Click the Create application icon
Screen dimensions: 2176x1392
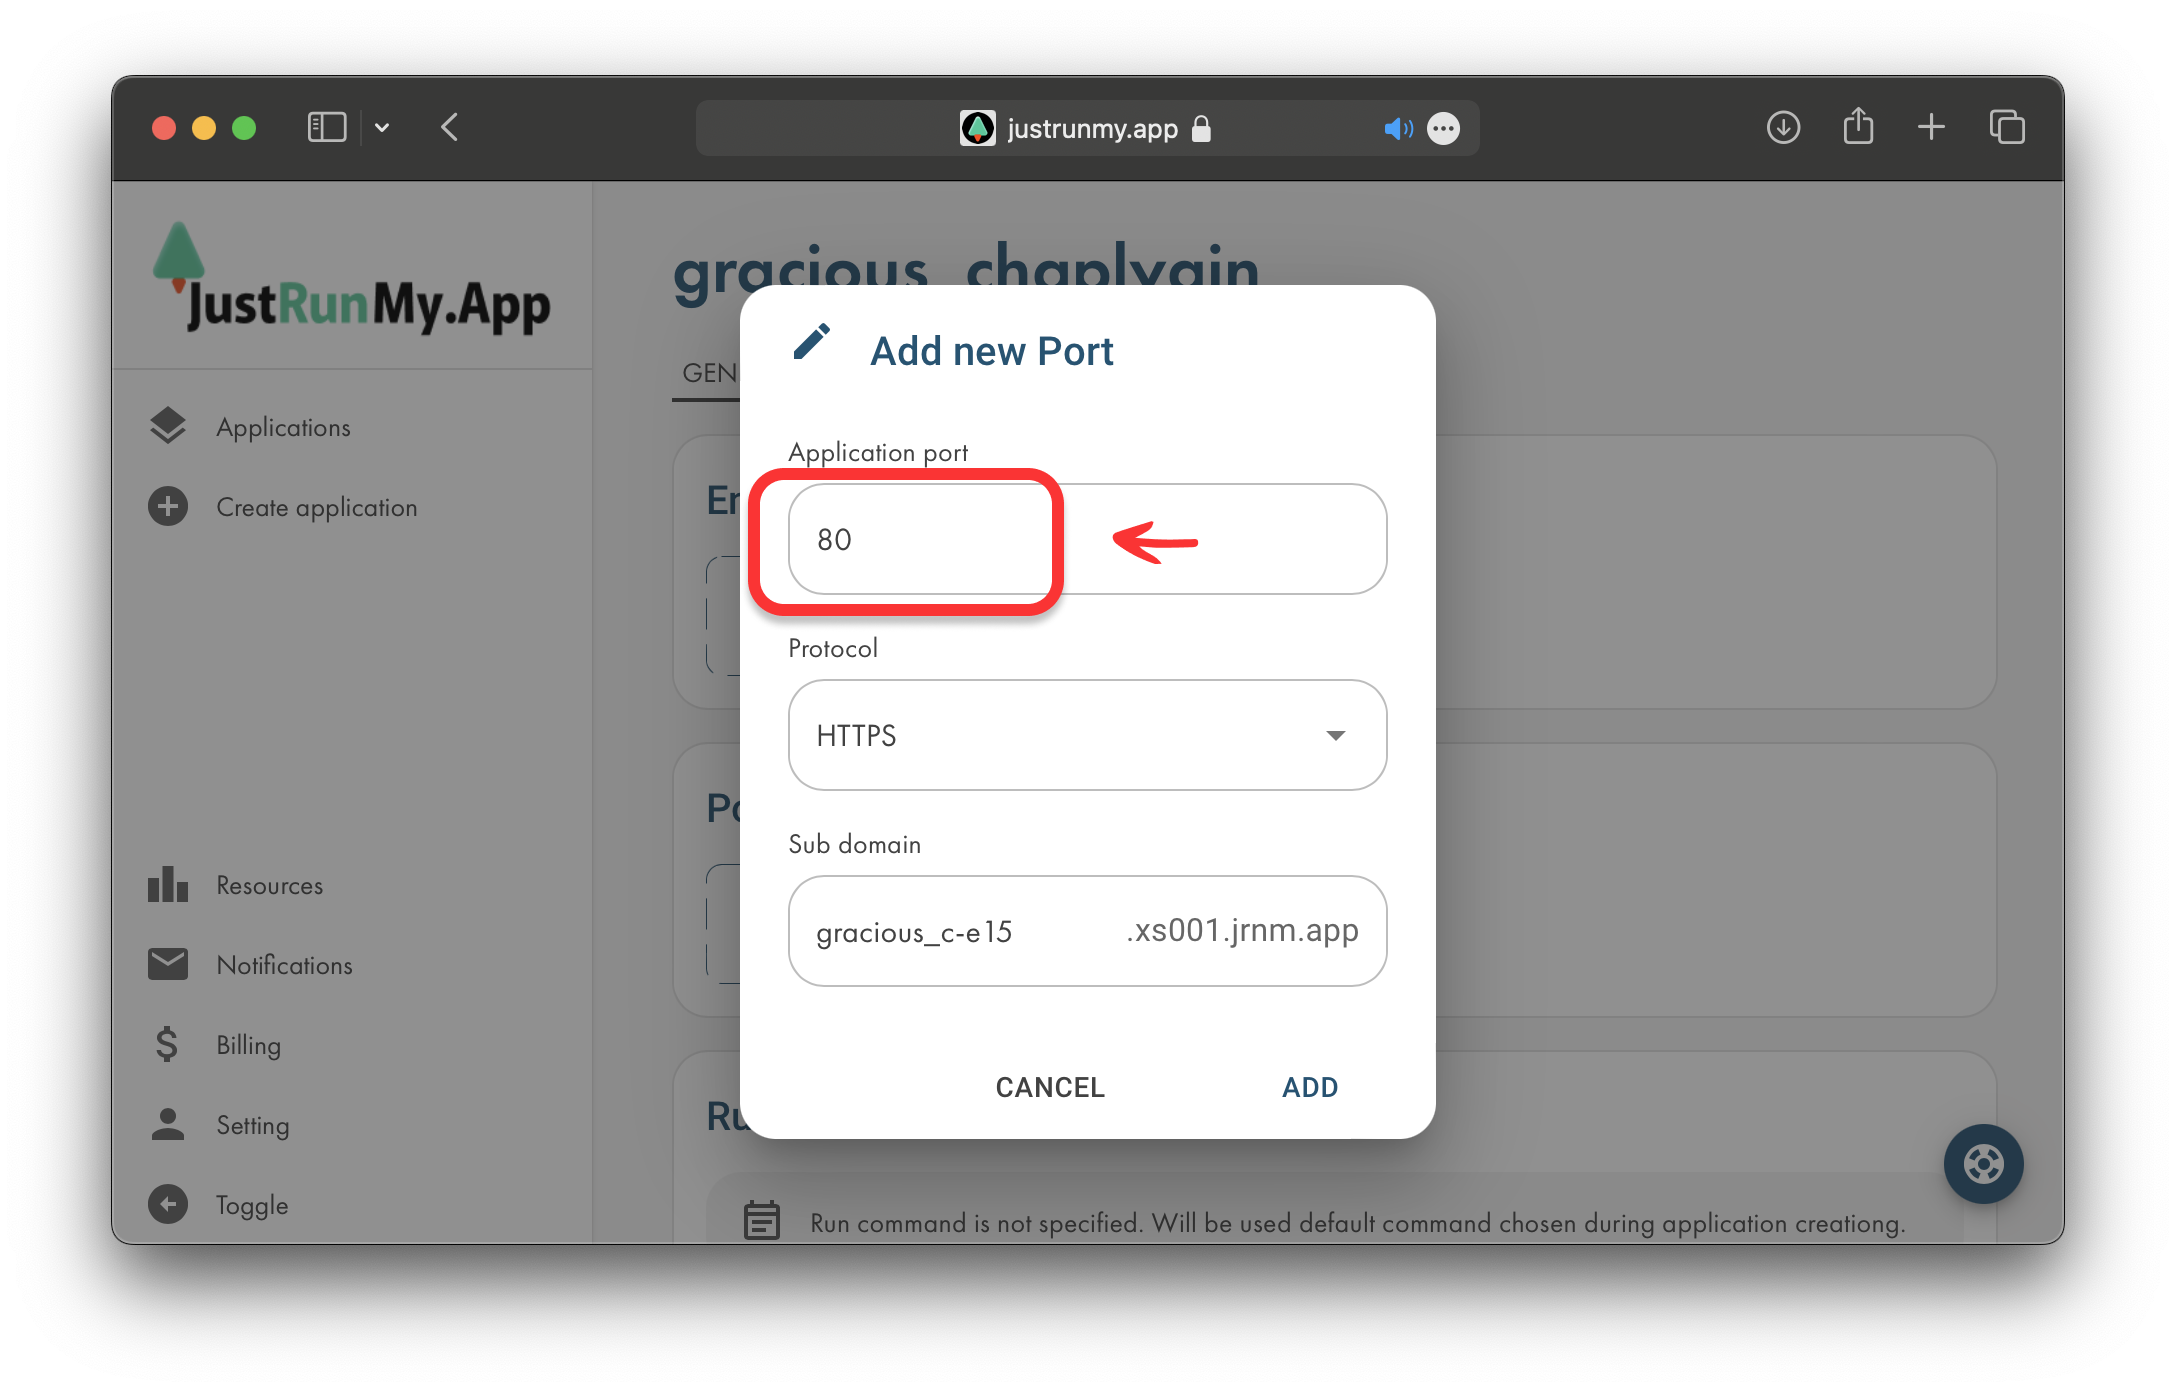170,507
